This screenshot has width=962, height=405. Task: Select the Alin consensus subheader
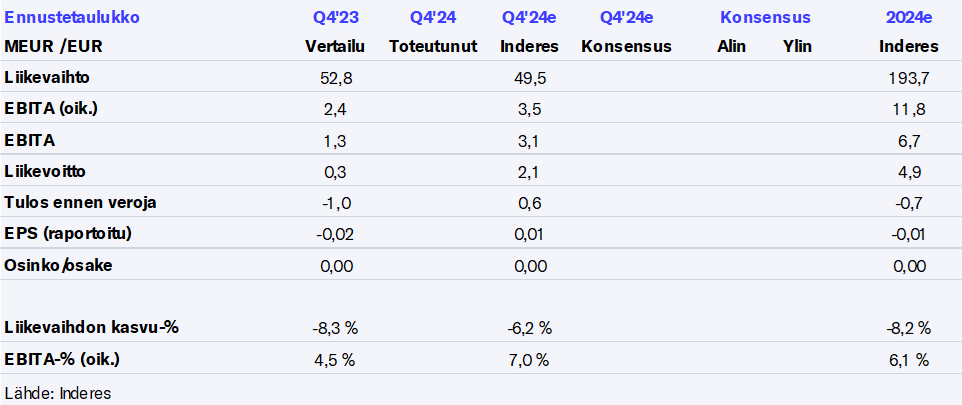[732, 46]
